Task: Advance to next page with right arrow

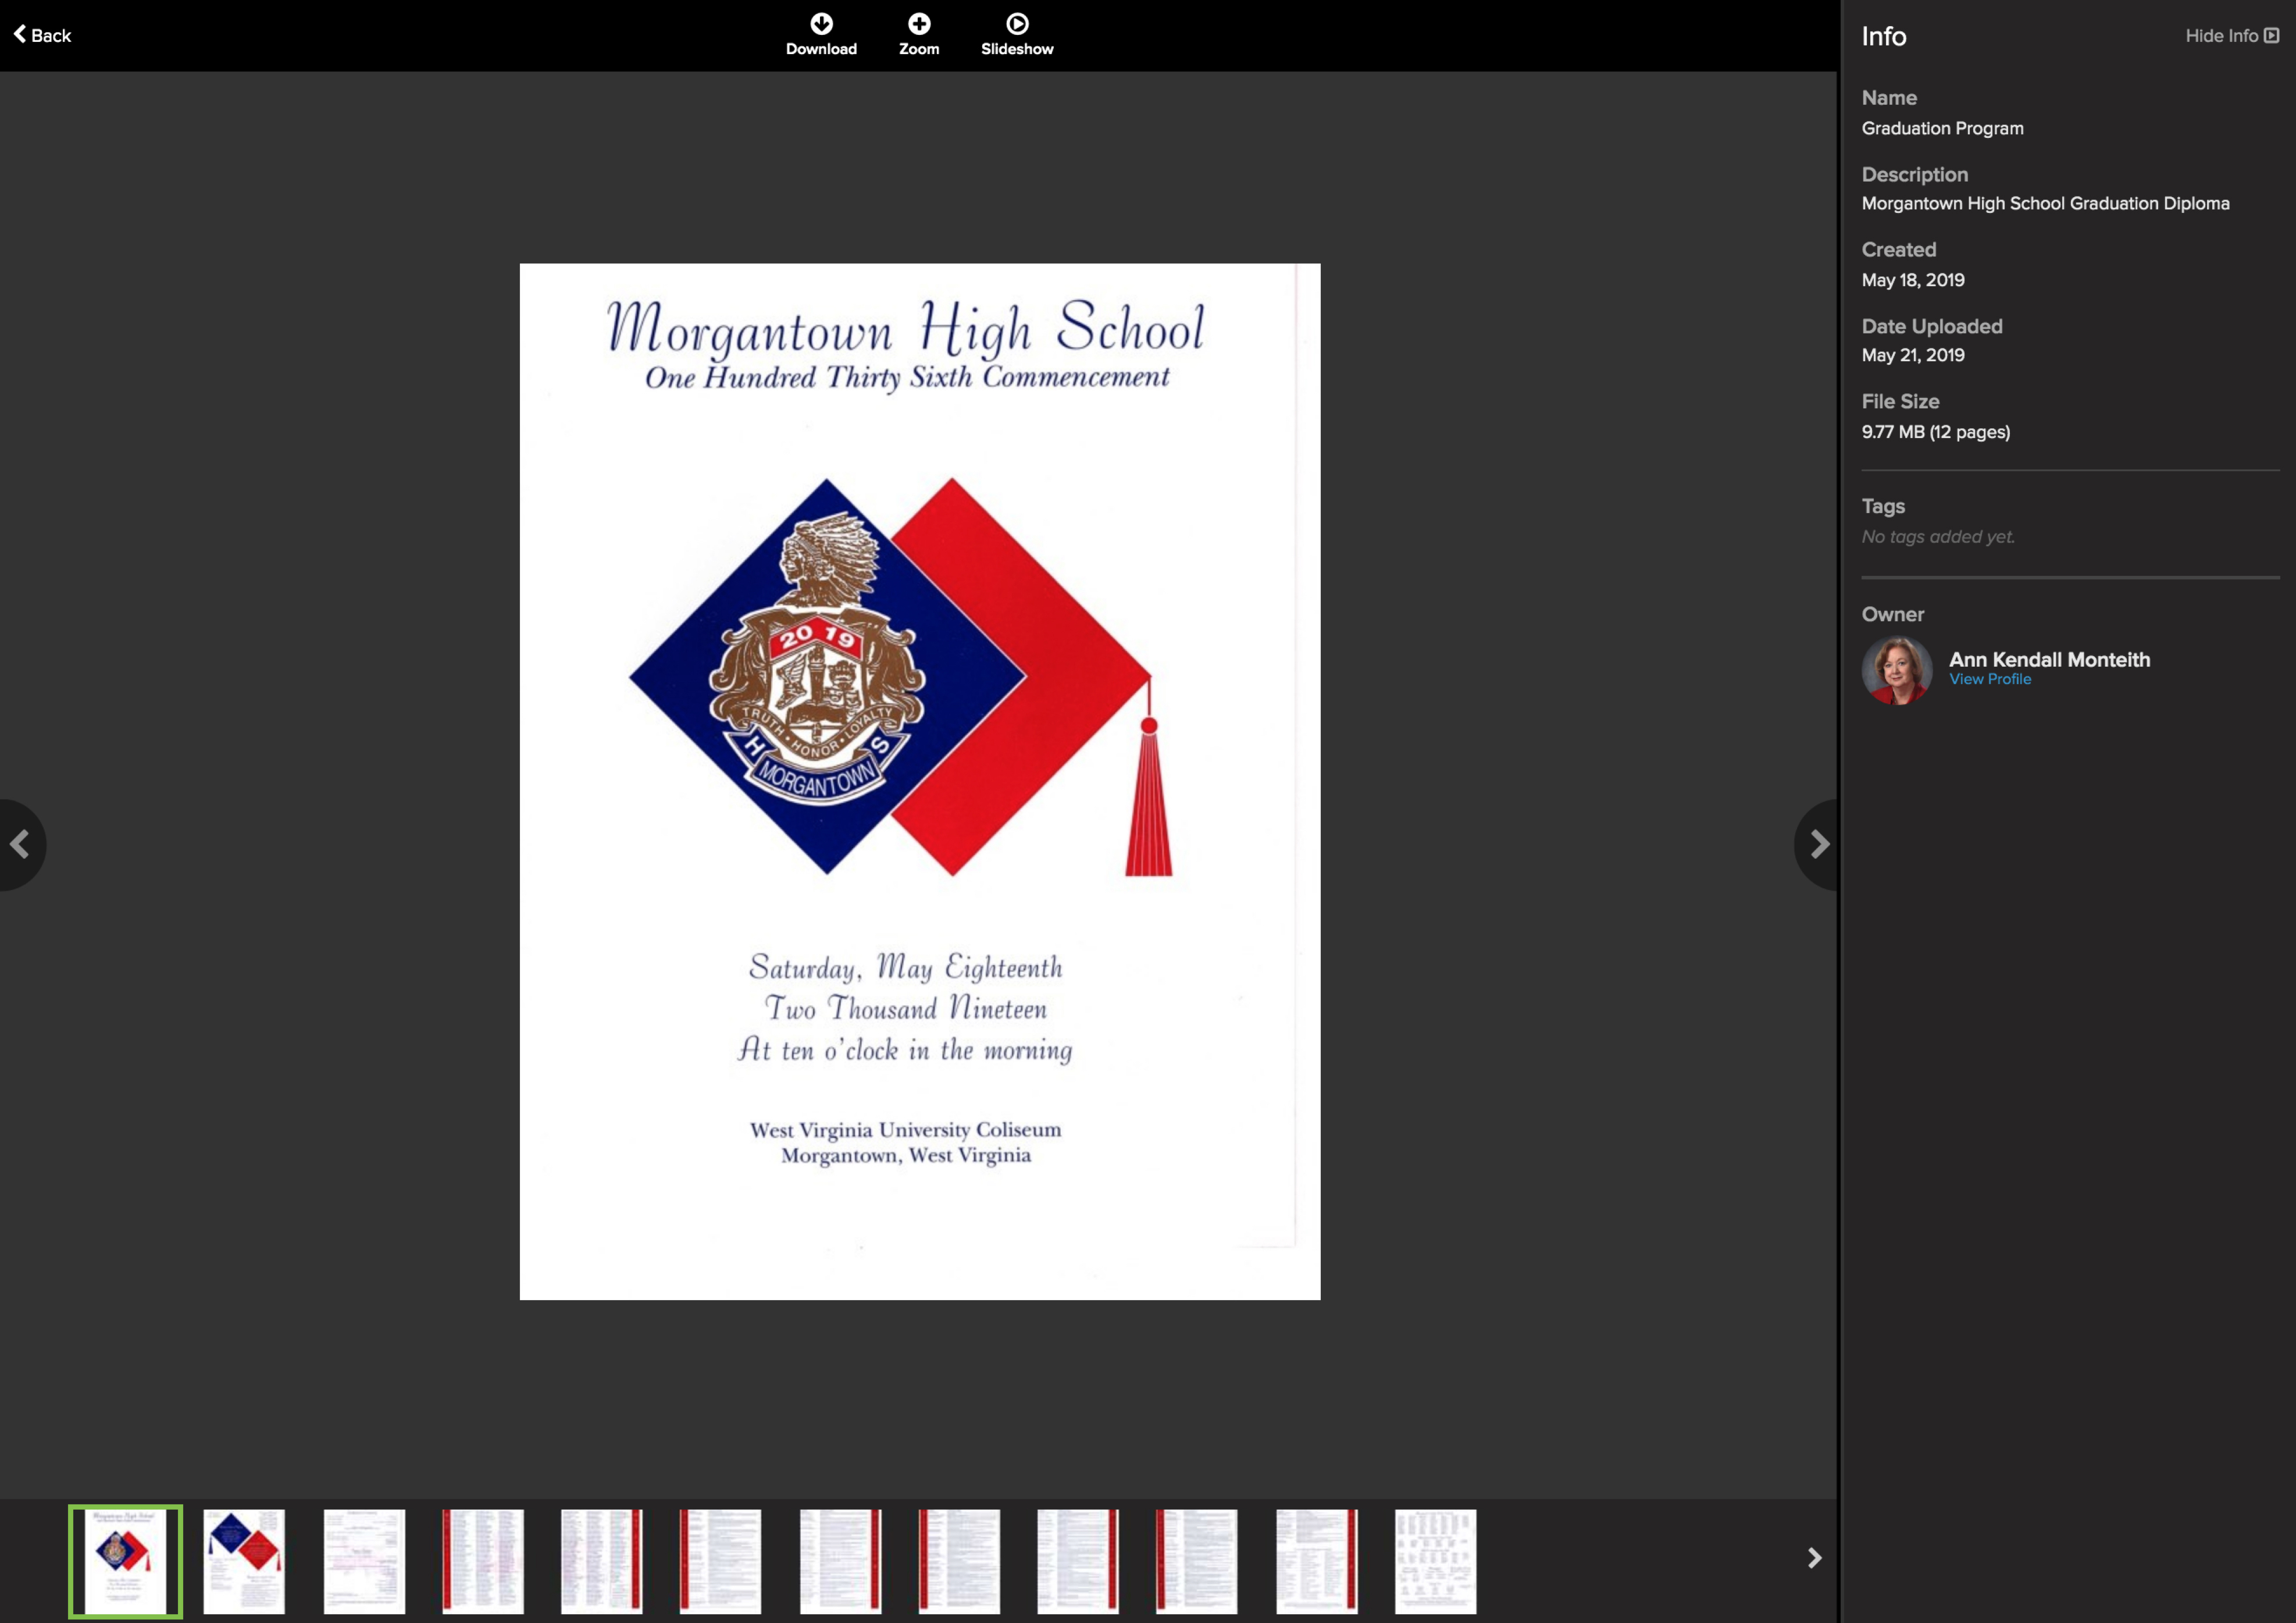Action: tap(1817, 845)
